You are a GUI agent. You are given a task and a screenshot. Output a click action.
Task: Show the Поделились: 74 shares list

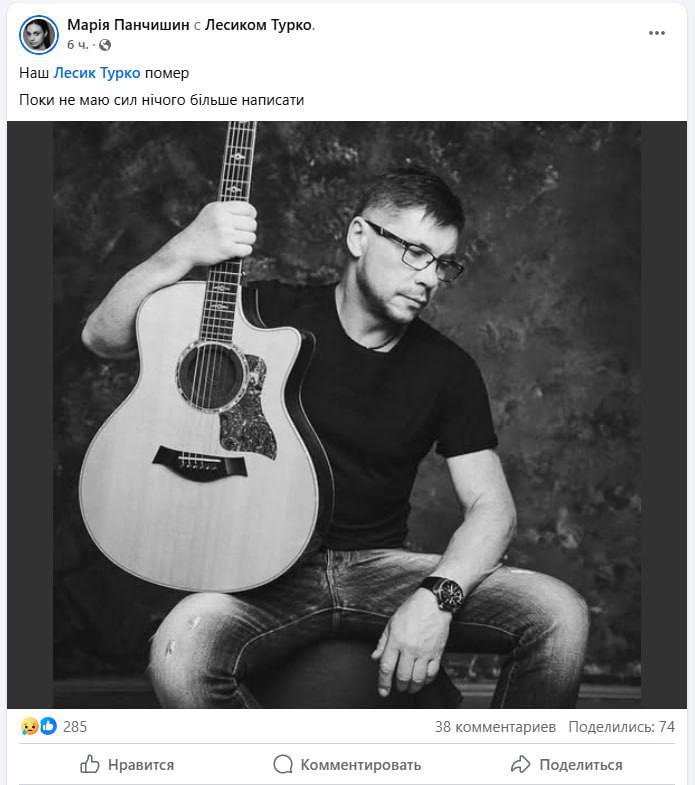[621, 726]
